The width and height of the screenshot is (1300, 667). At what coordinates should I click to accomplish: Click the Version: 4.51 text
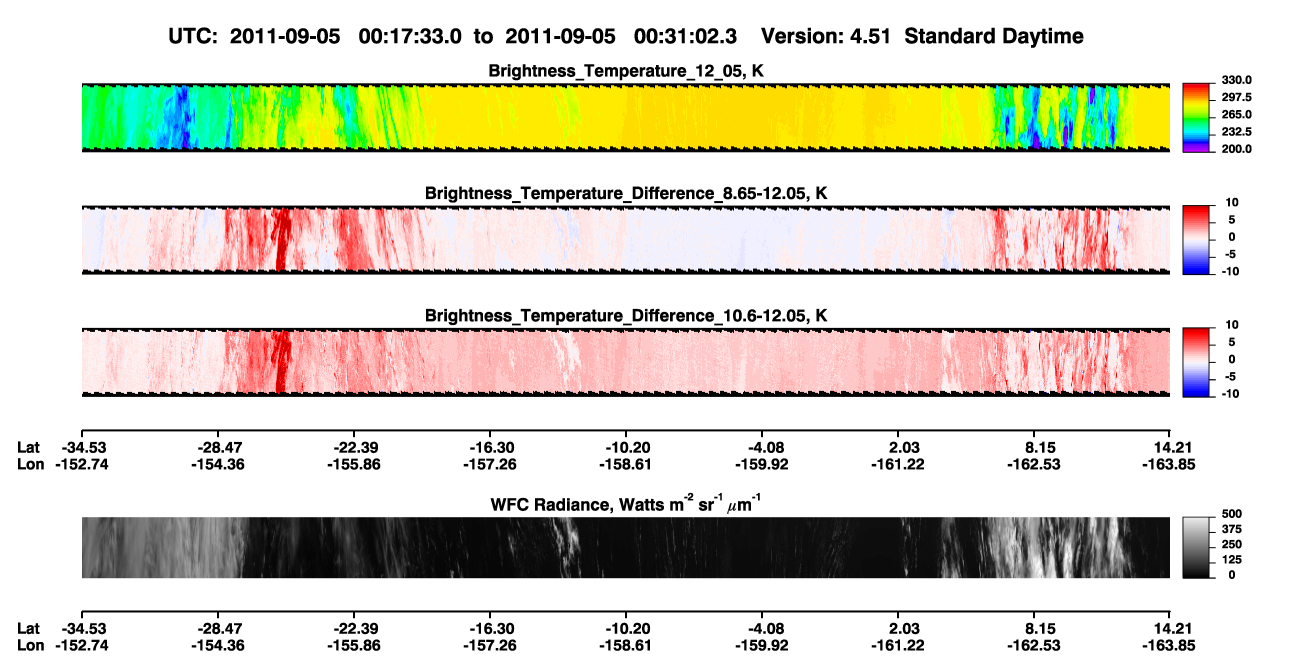click(x=826, y=36)
